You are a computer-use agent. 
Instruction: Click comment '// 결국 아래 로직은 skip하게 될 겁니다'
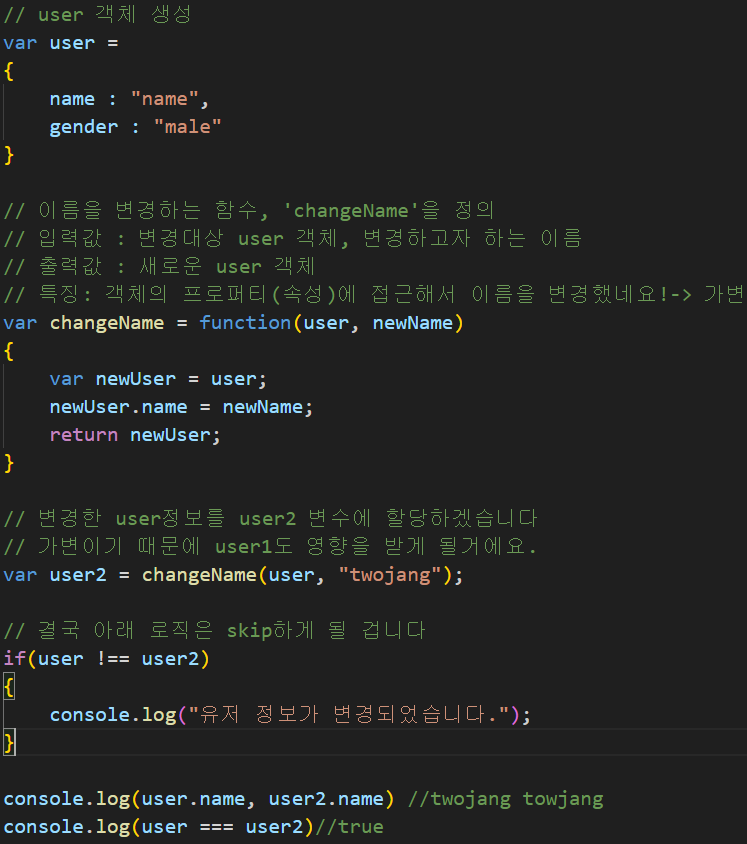click(215, 630)
